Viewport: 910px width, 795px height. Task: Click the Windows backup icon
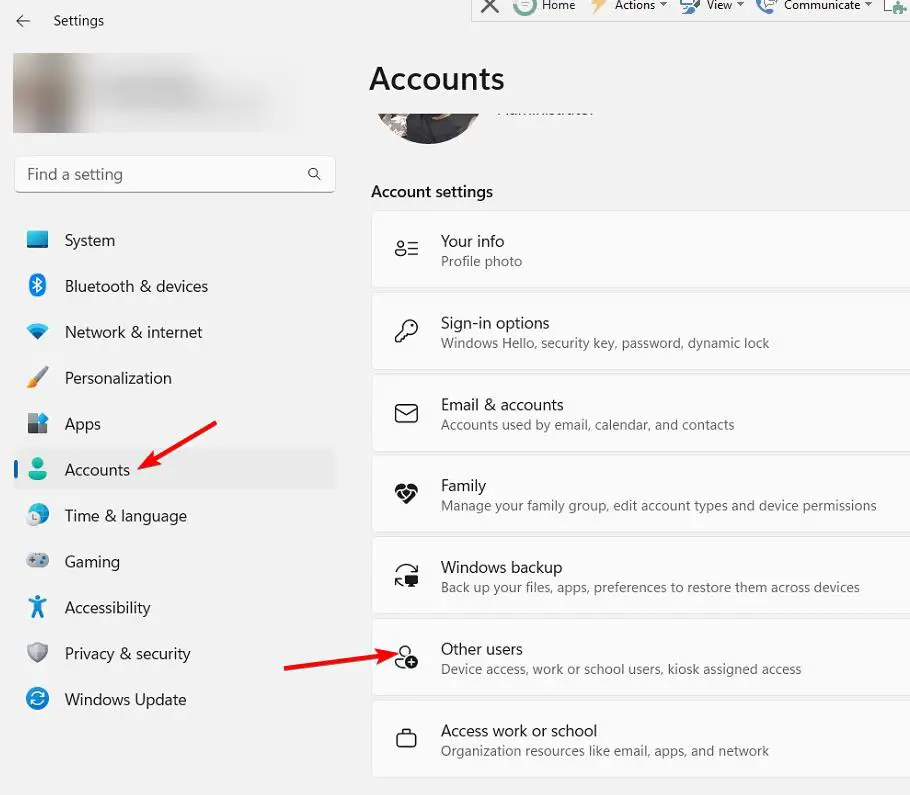click(x=406, y=576)
